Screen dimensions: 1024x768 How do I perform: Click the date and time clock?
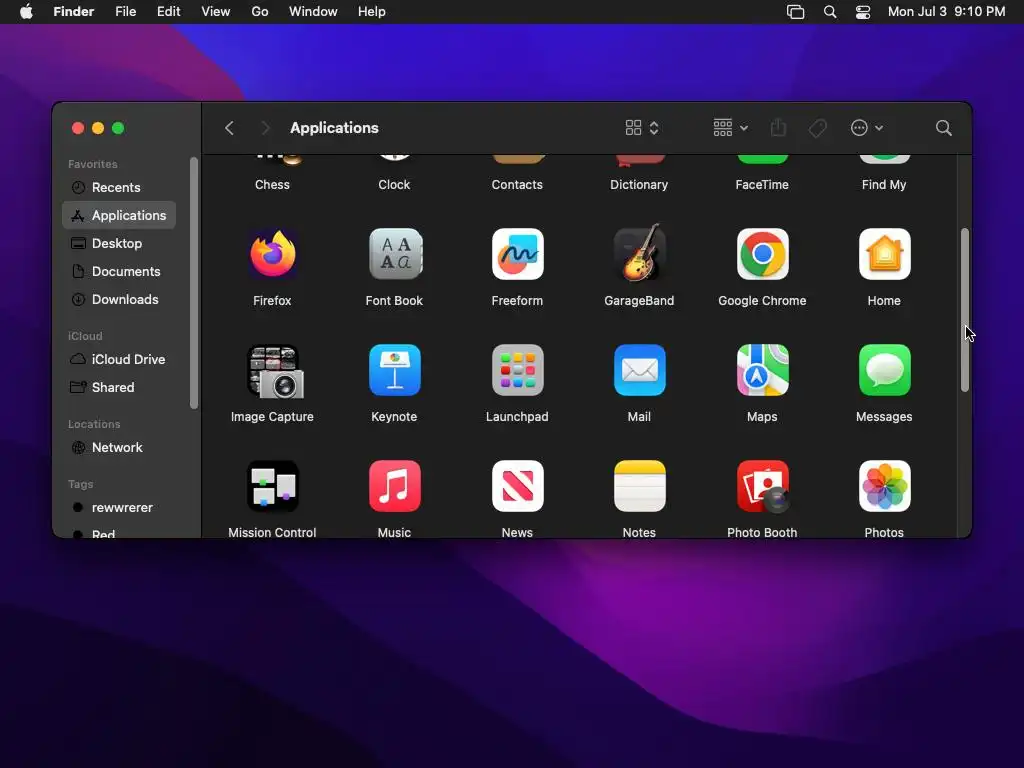click(x=946, y=12)
